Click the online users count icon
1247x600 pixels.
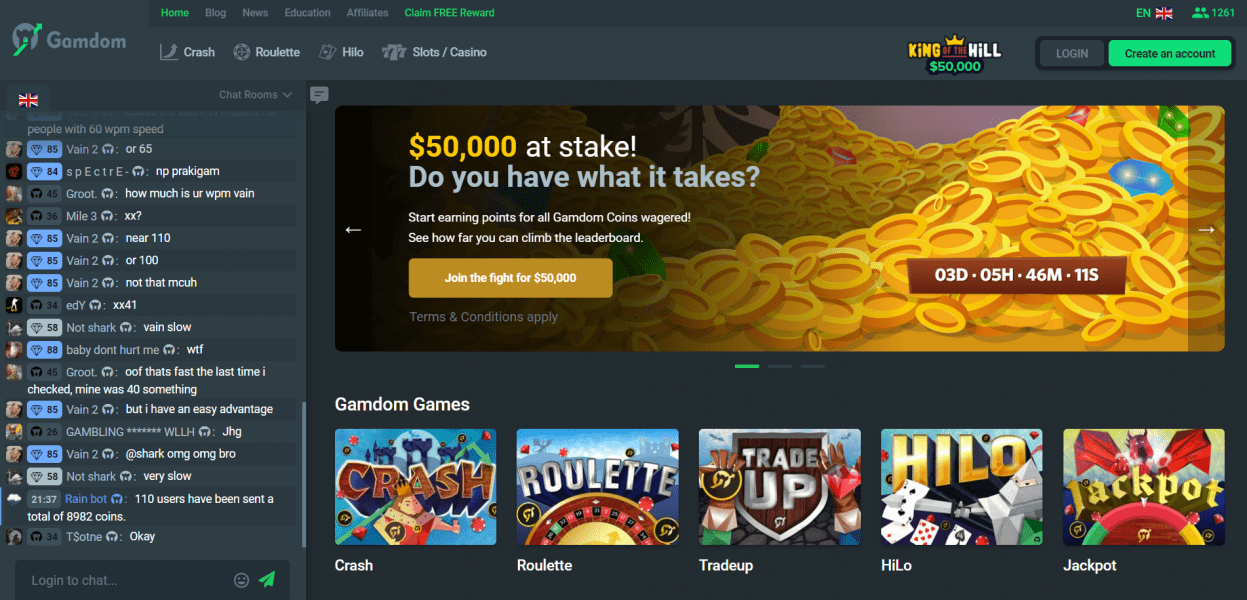1200,13
